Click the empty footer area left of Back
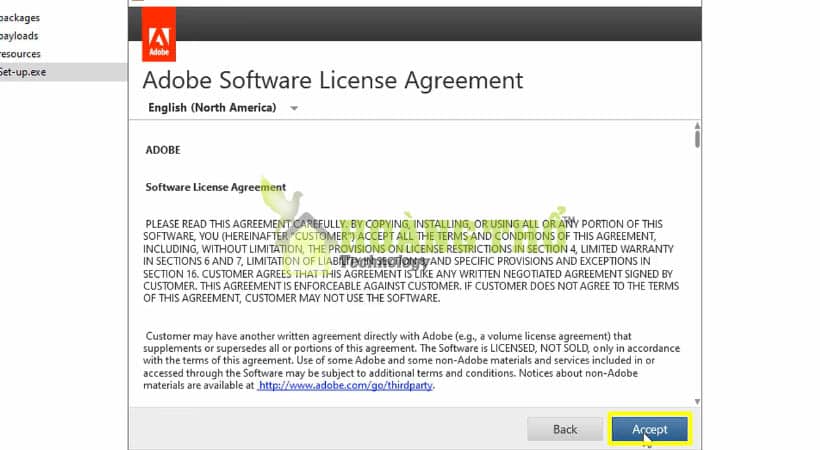Viewport: 820px width, 450px height. pos(330,429)
